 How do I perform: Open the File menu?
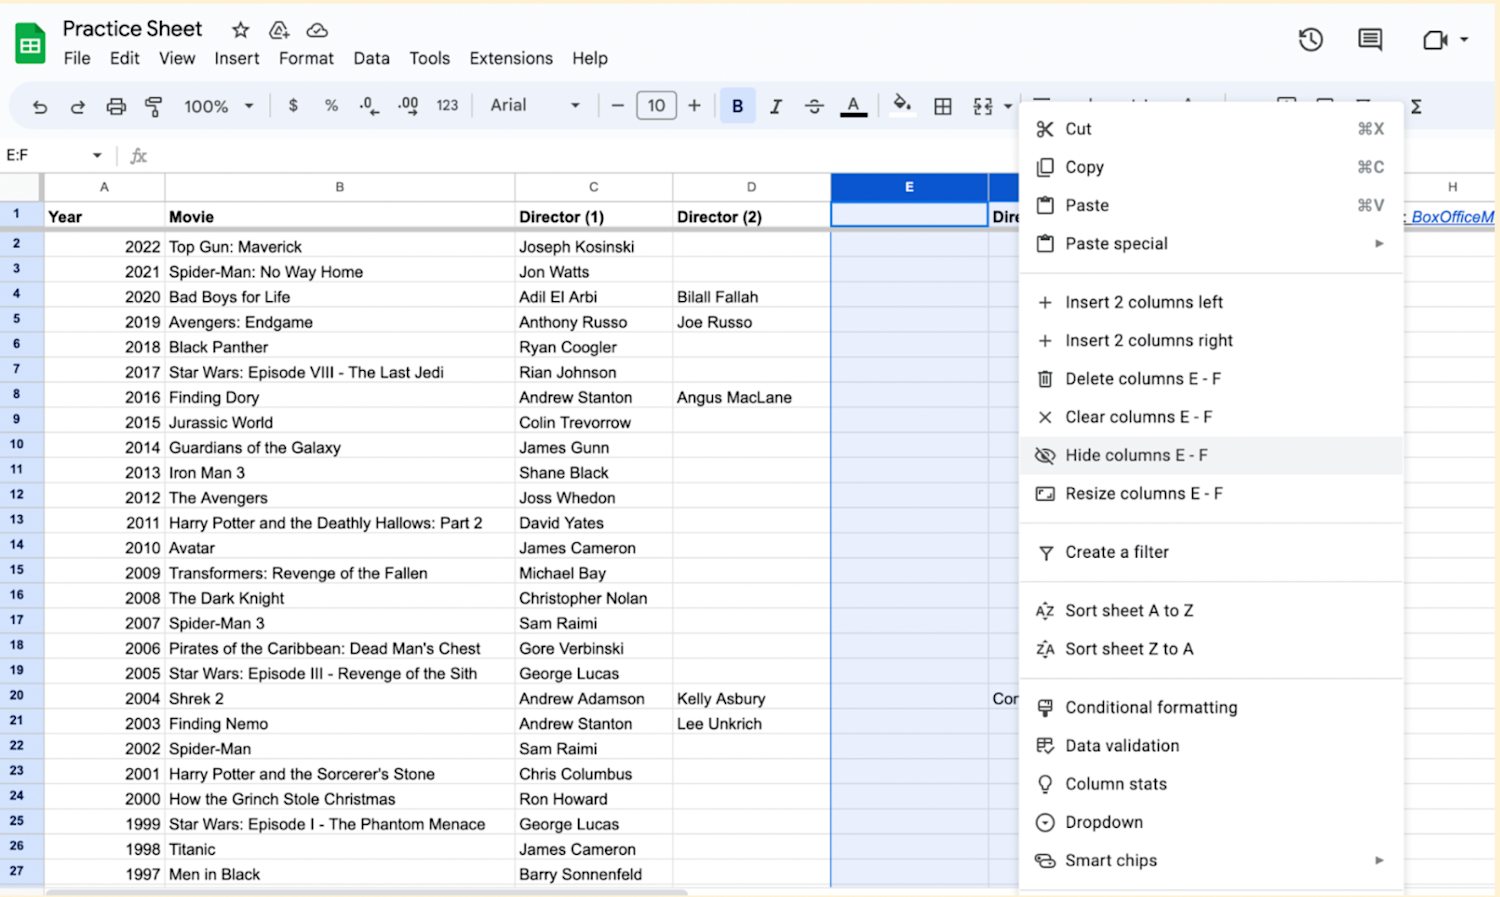[77, 58]
